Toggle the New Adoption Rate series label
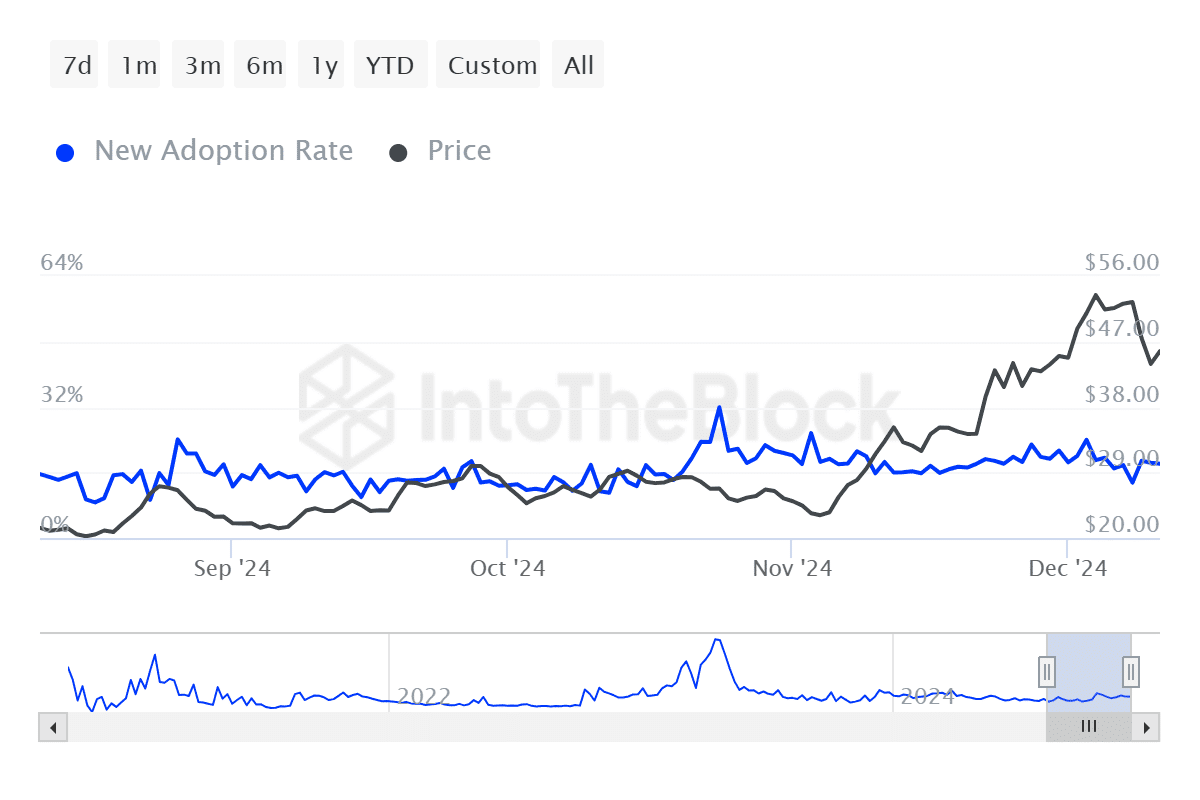1200x800 pixels. point(223,151)
